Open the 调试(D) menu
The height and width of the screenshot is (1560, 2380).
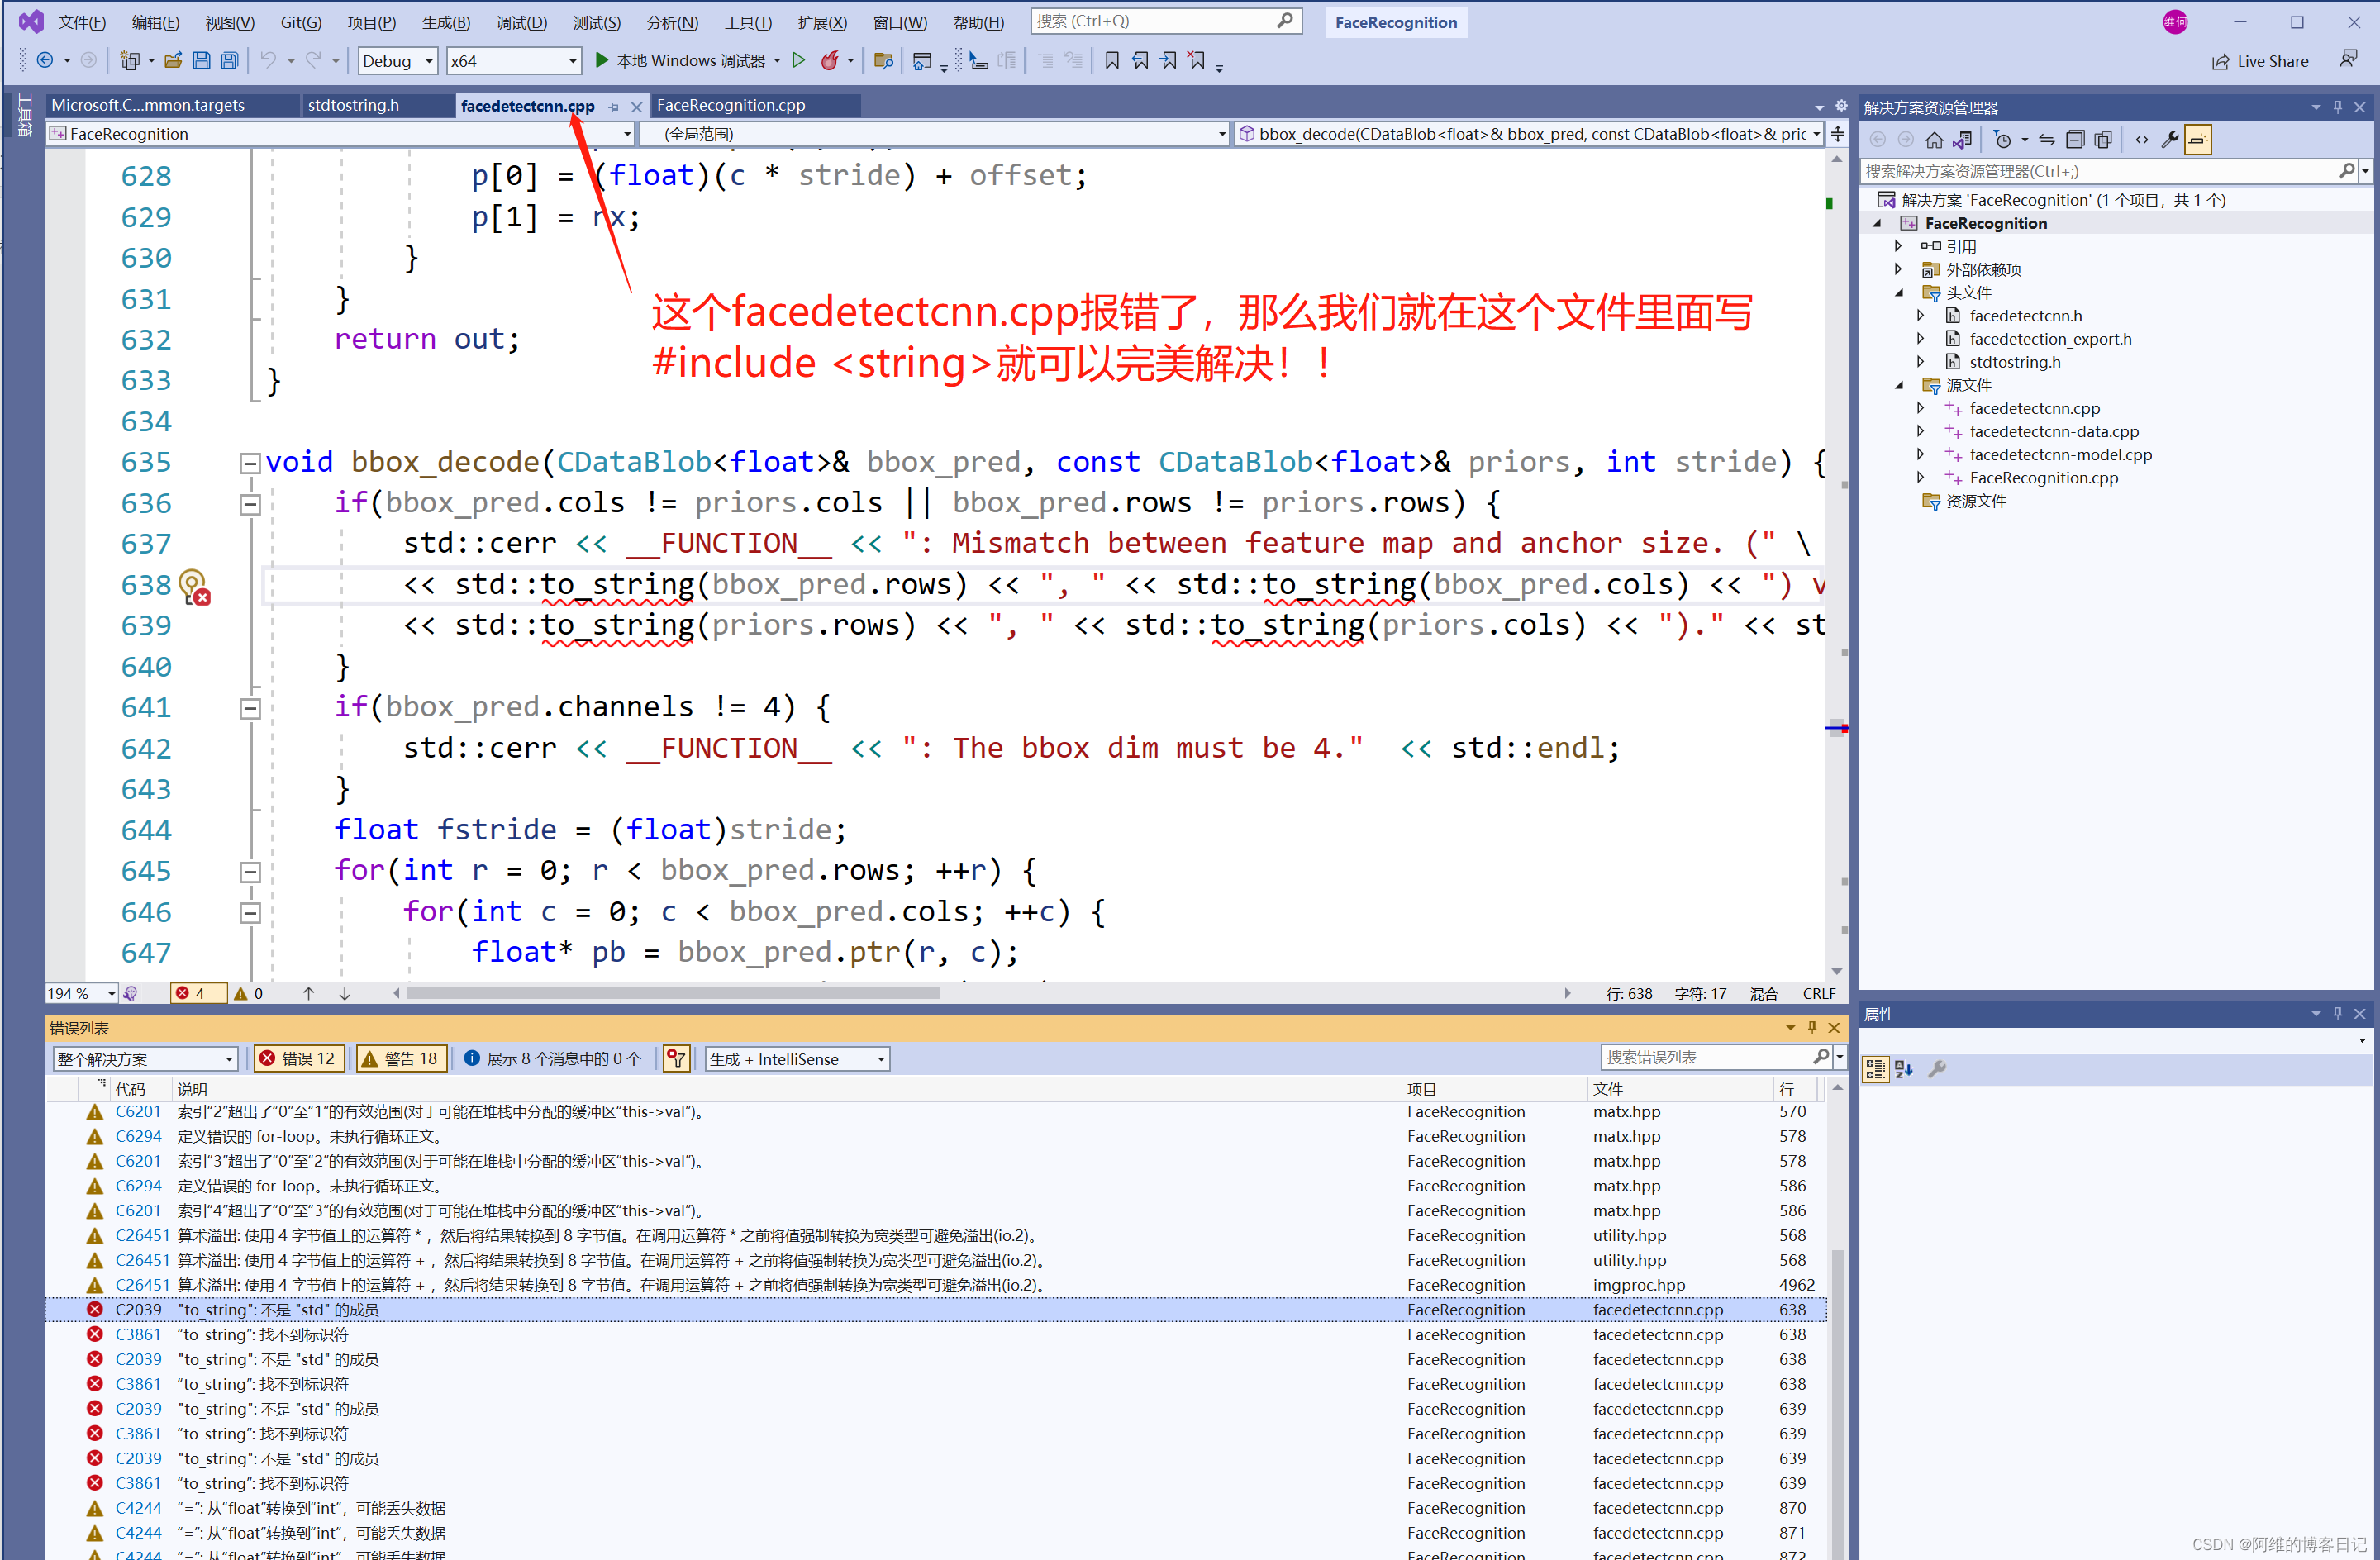pos(521,22)
